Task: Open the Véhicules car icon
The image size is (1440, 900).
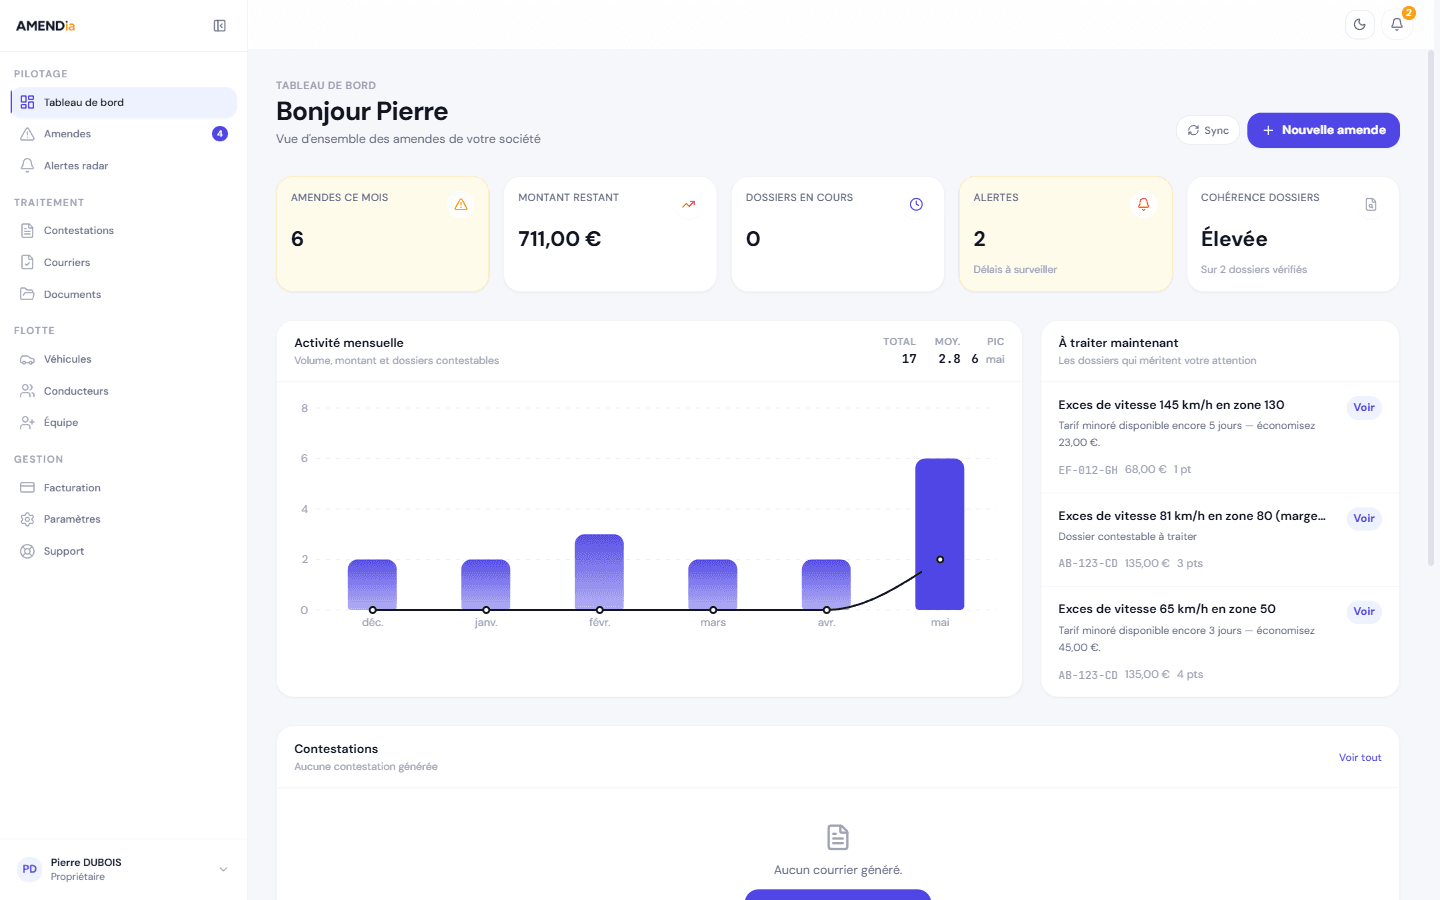Action: click(27, 359)
